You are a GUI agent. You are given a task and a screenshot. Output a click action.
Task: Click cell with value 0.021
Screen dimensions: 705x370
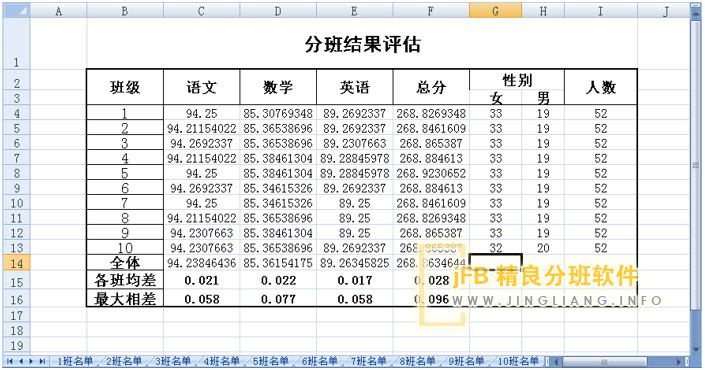pos(201,281)
